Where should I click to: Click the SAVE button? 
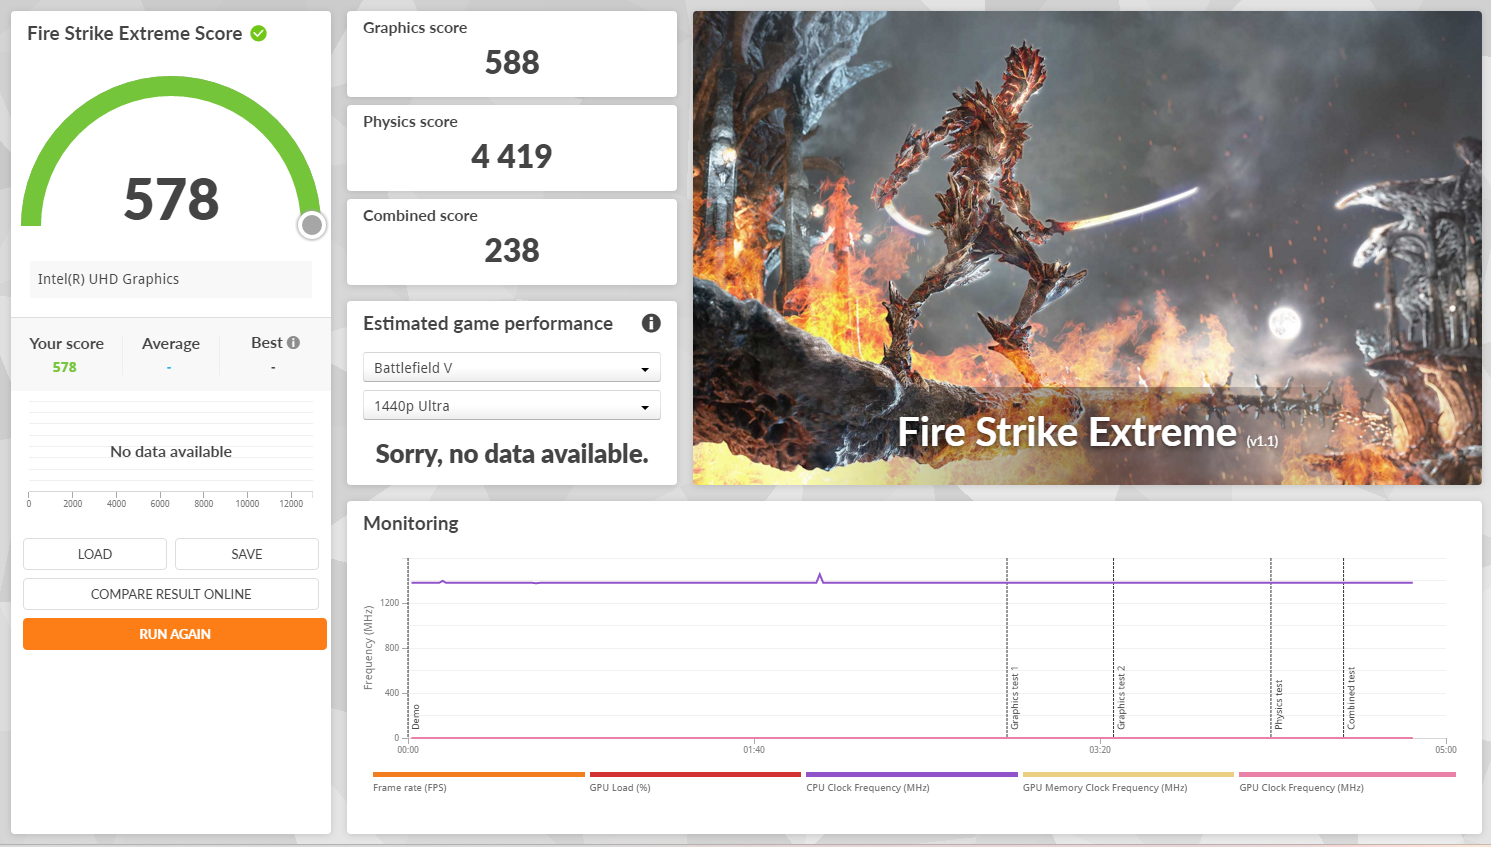(x=247, y=554)
